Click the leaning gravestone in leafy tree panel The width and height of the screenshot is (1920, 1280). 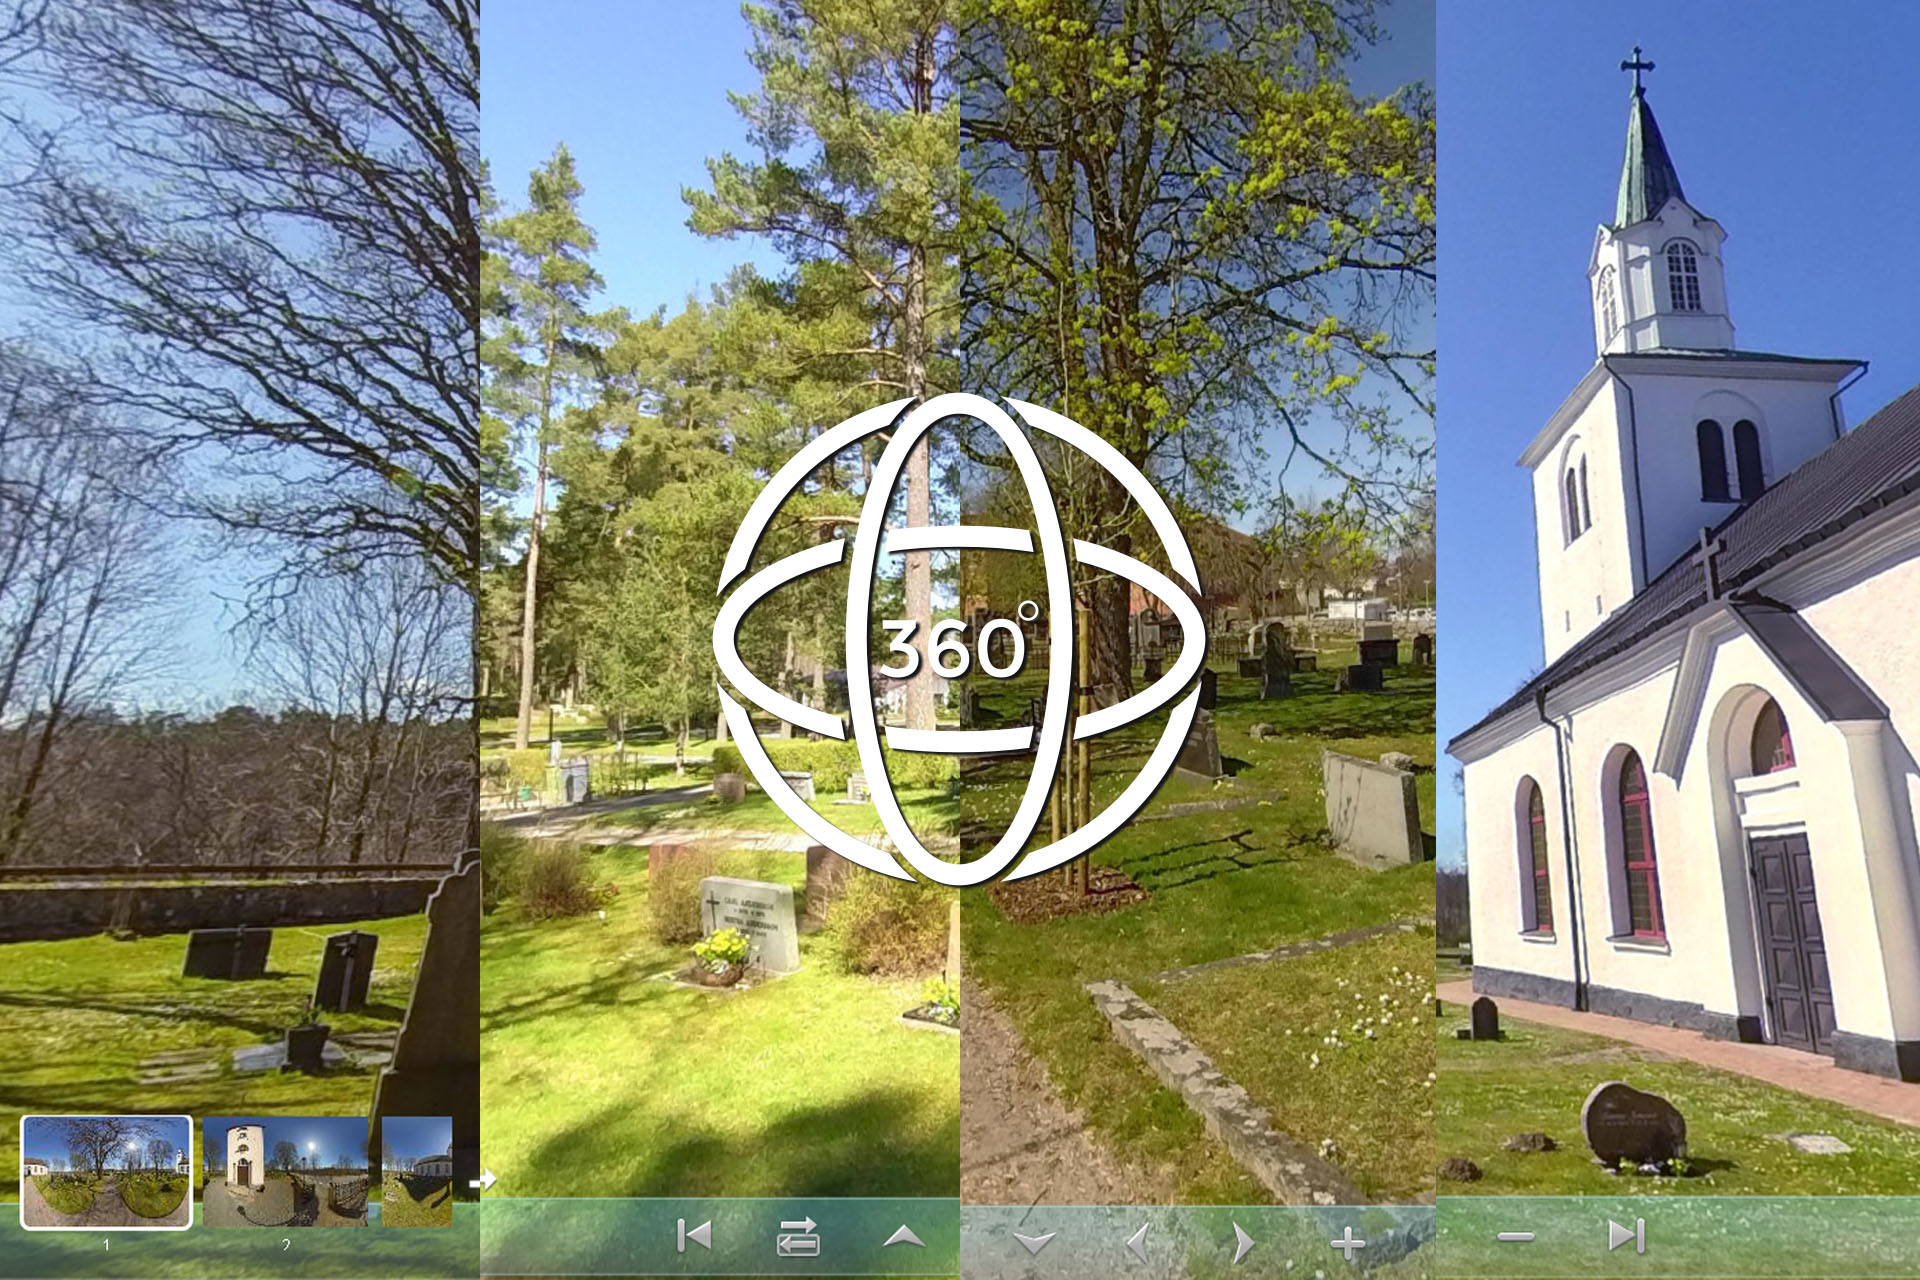[x=1372, y=808]
